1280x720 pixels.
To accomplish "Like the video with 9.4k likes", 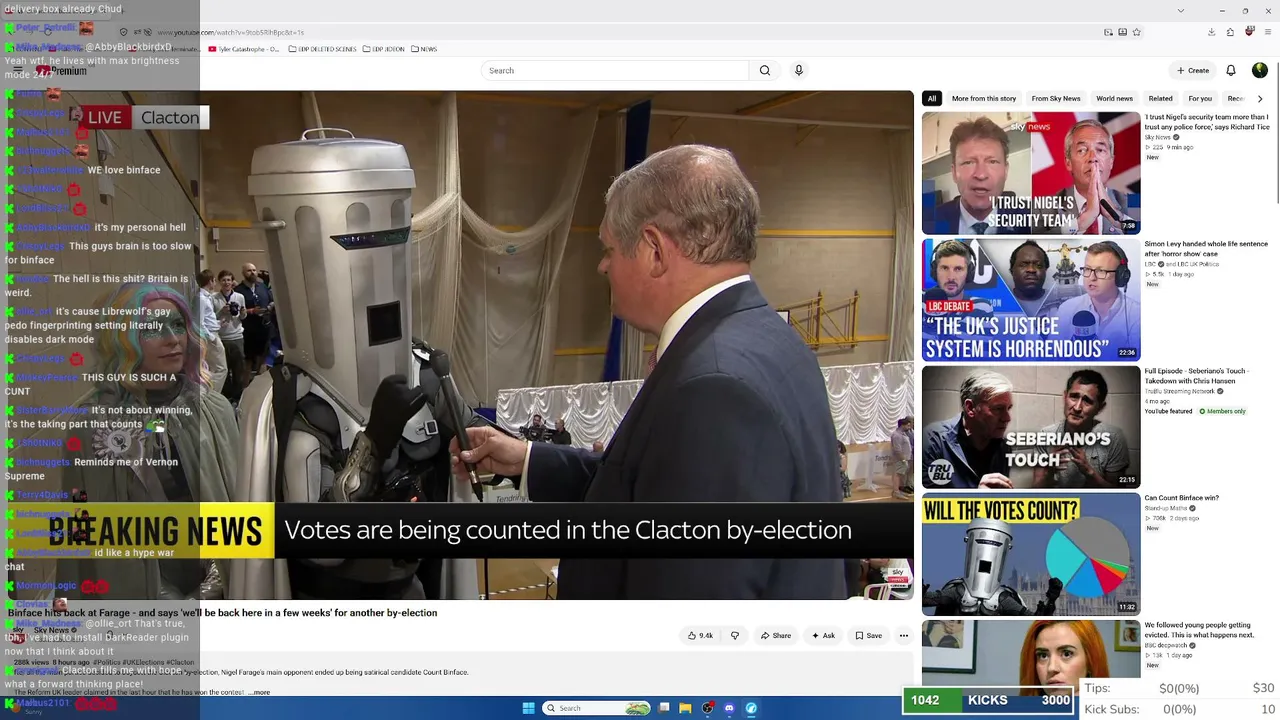I will [700, 635].
